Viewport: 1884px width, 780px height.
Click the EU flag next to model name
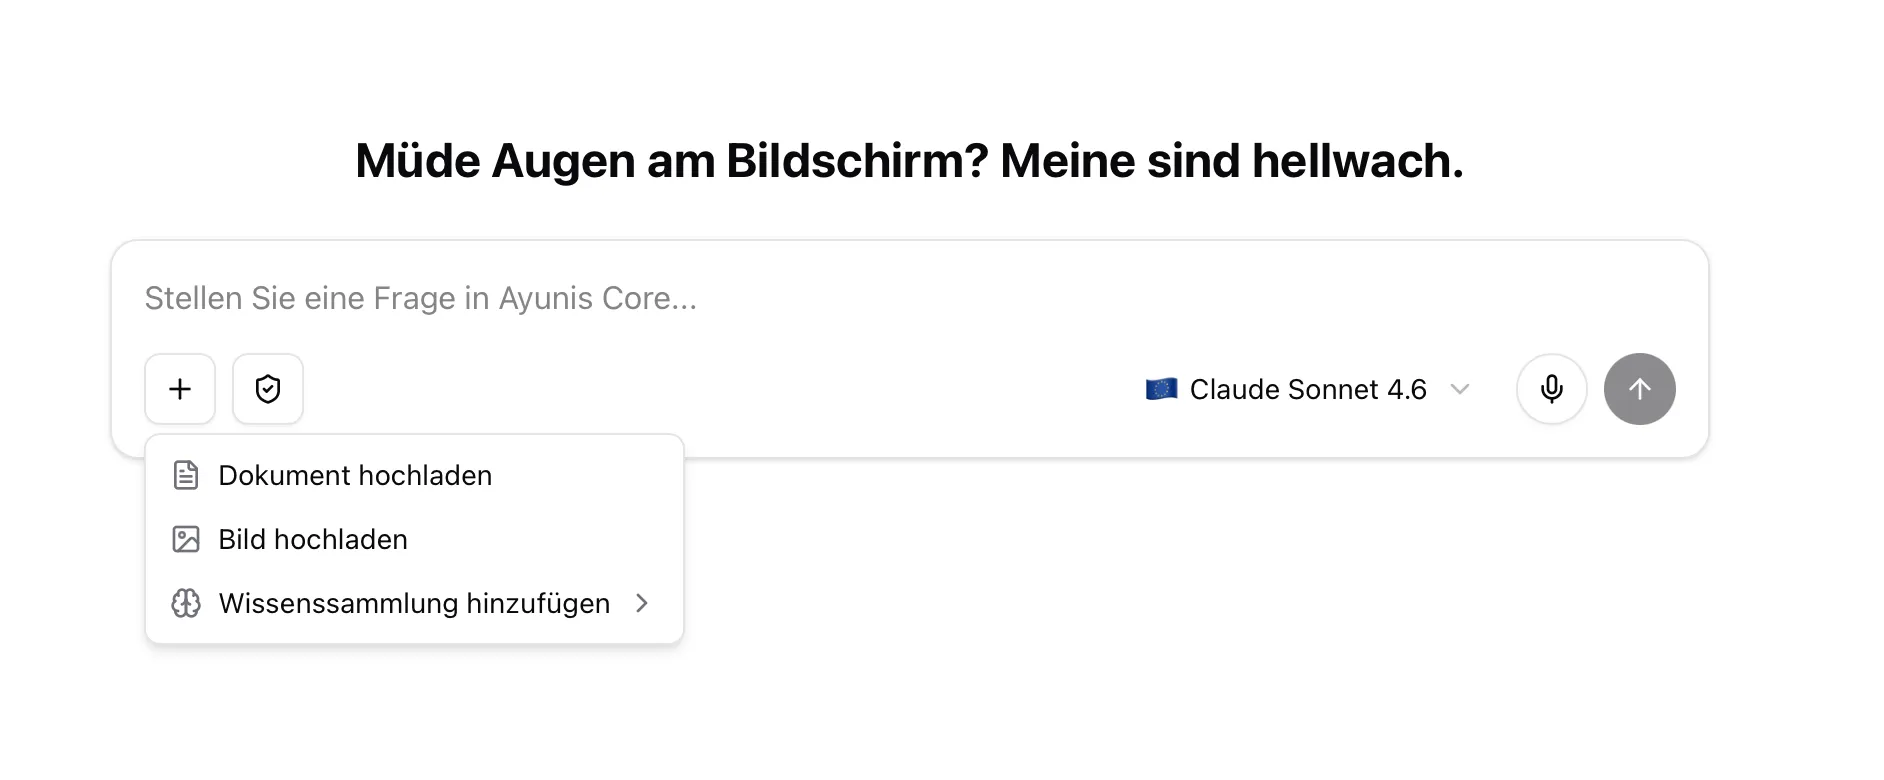(x=1161, y=389)
